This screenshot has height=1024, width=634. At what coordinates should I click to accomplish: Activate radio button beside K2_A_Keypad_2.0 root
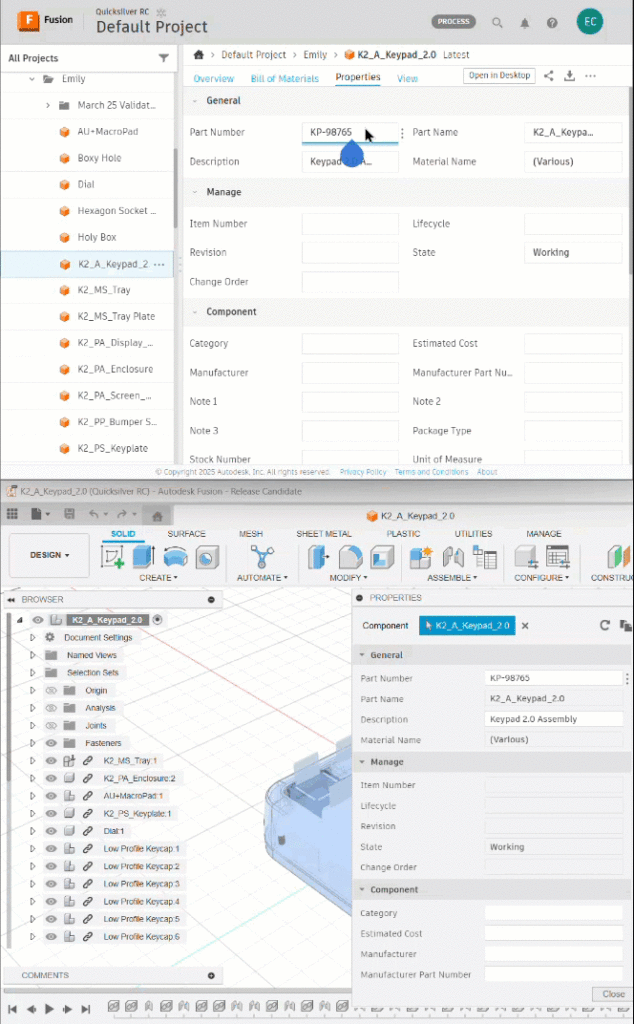tap(157, 620)
